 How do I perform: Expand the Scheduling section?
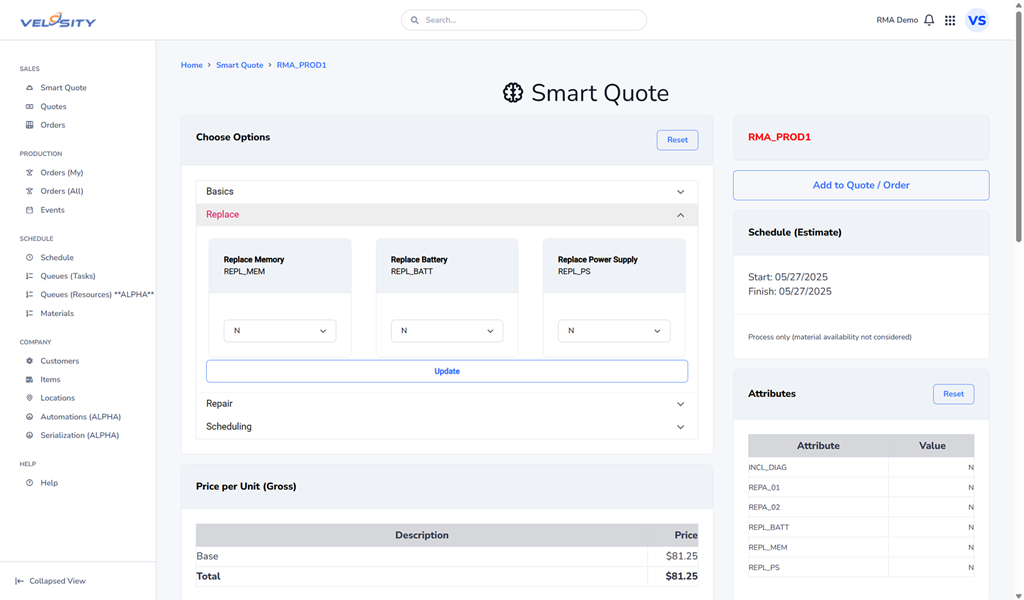coord(446,427)
